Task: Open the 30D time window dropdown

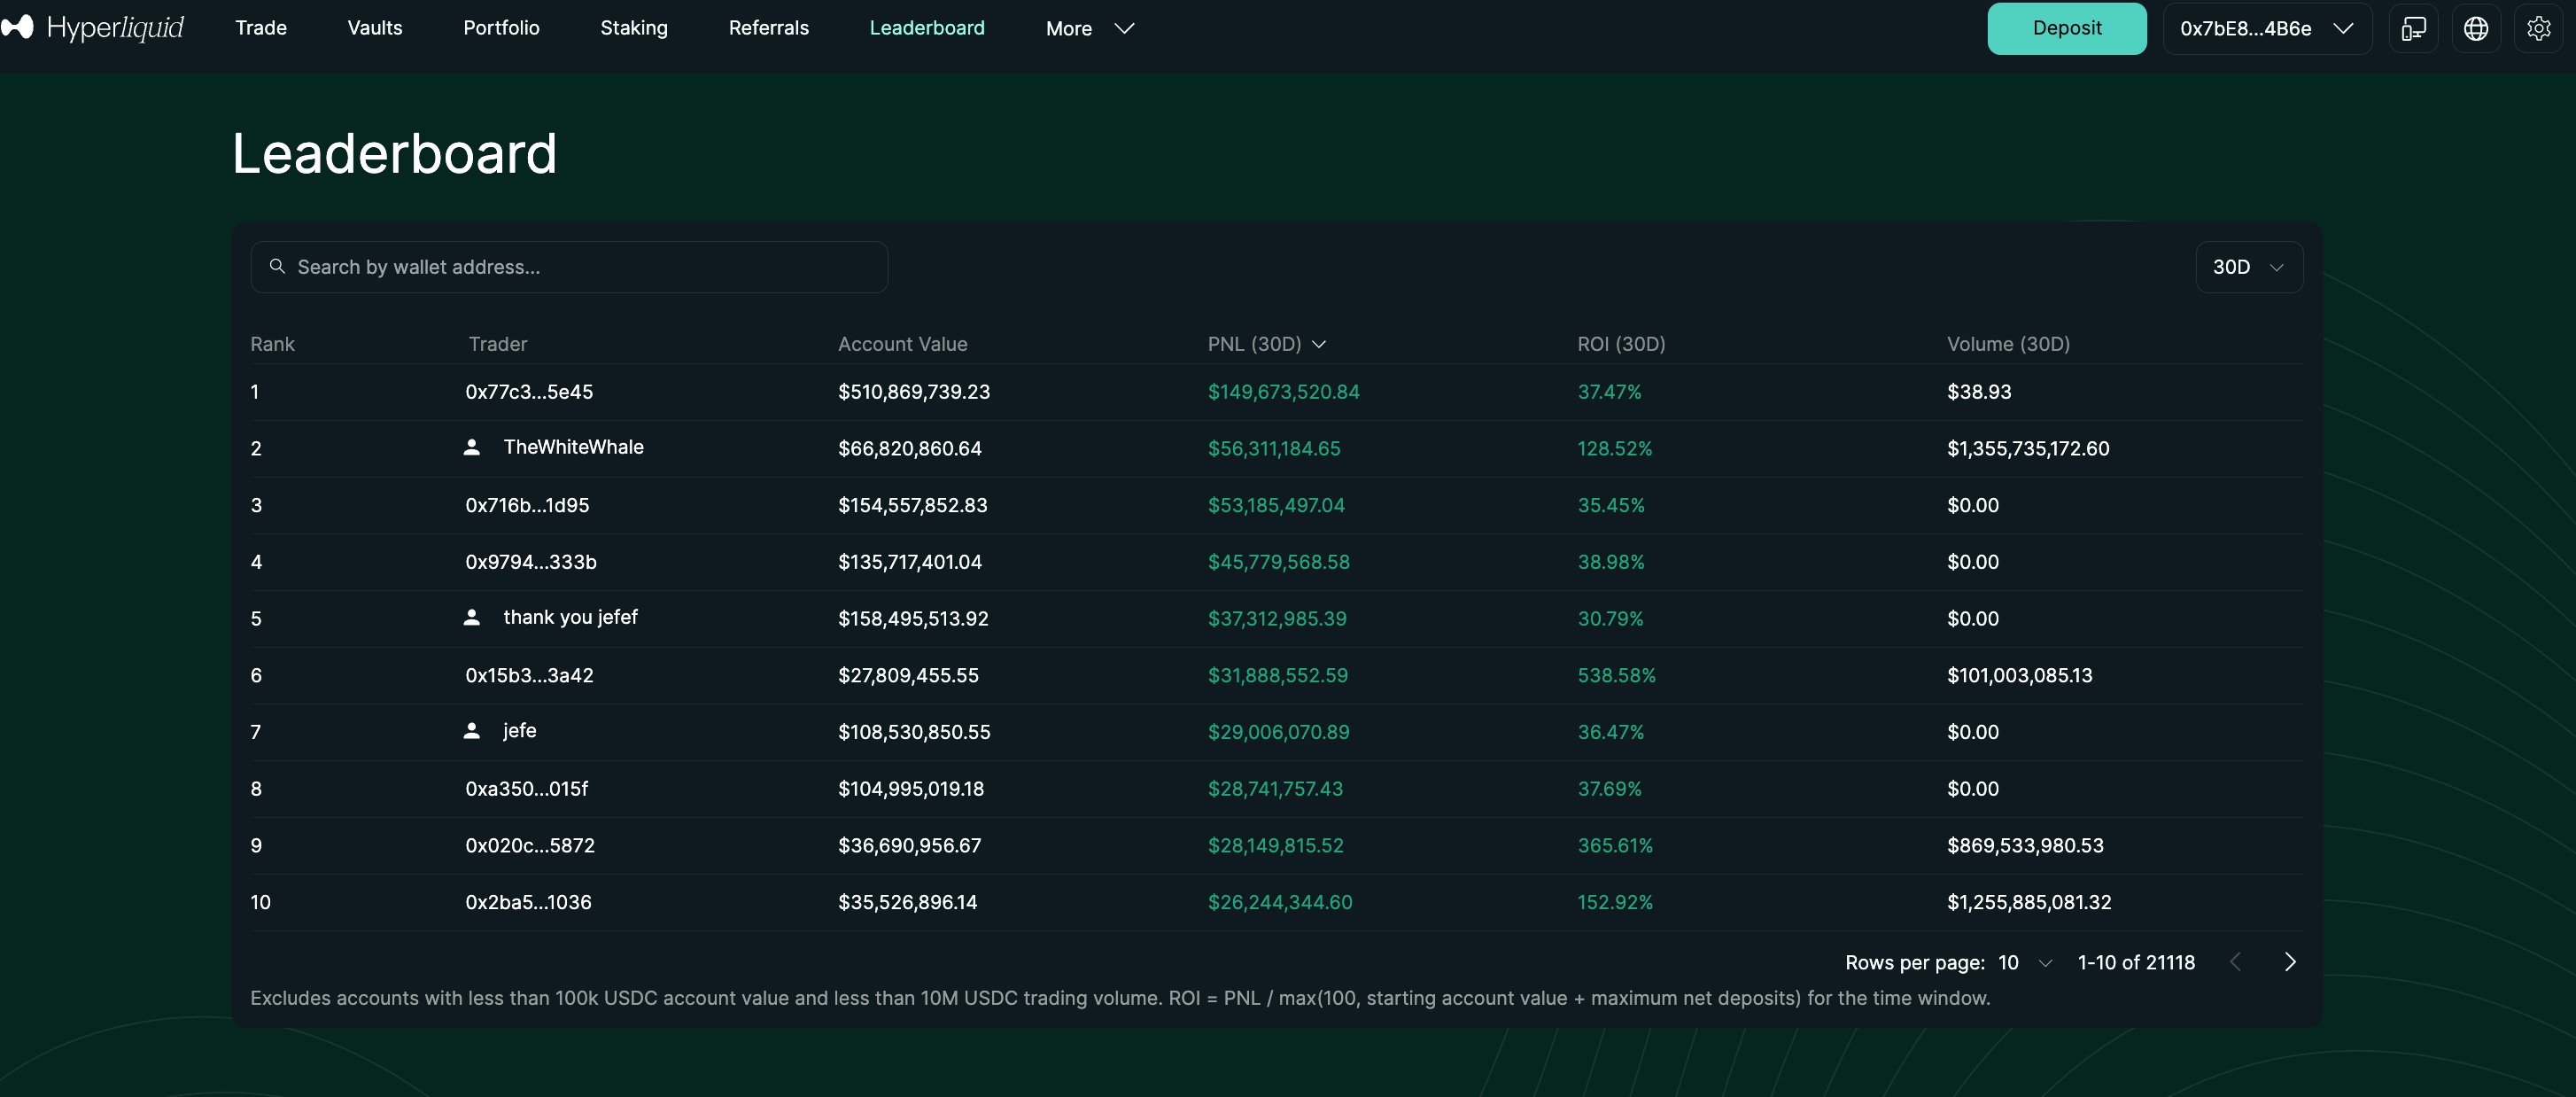Action: (2248, 267)
